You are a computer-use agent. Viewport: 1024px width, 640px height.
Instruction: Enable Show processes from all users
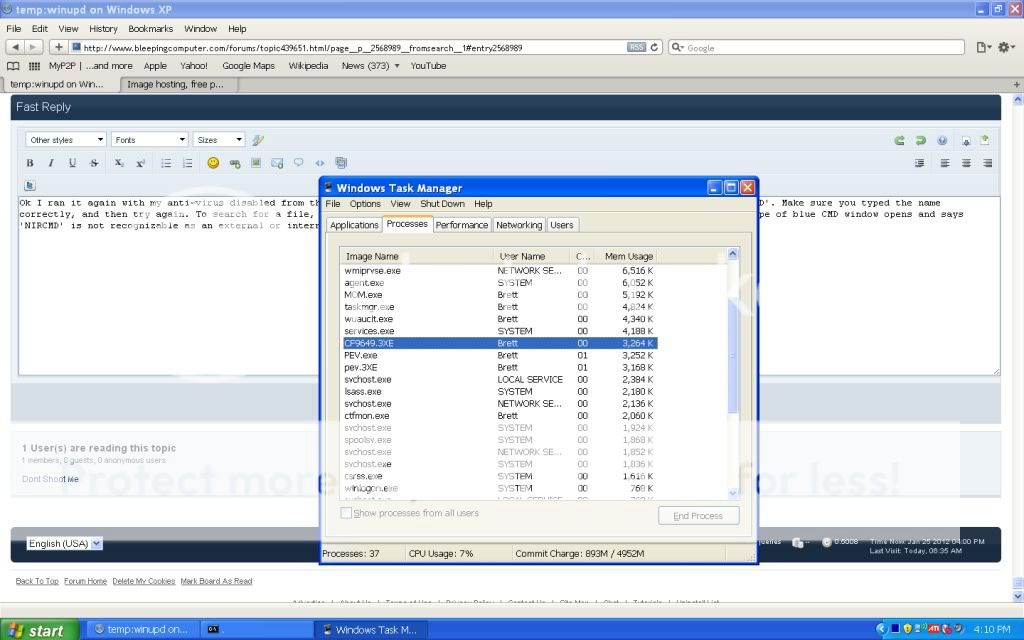(x=347, y=513)
